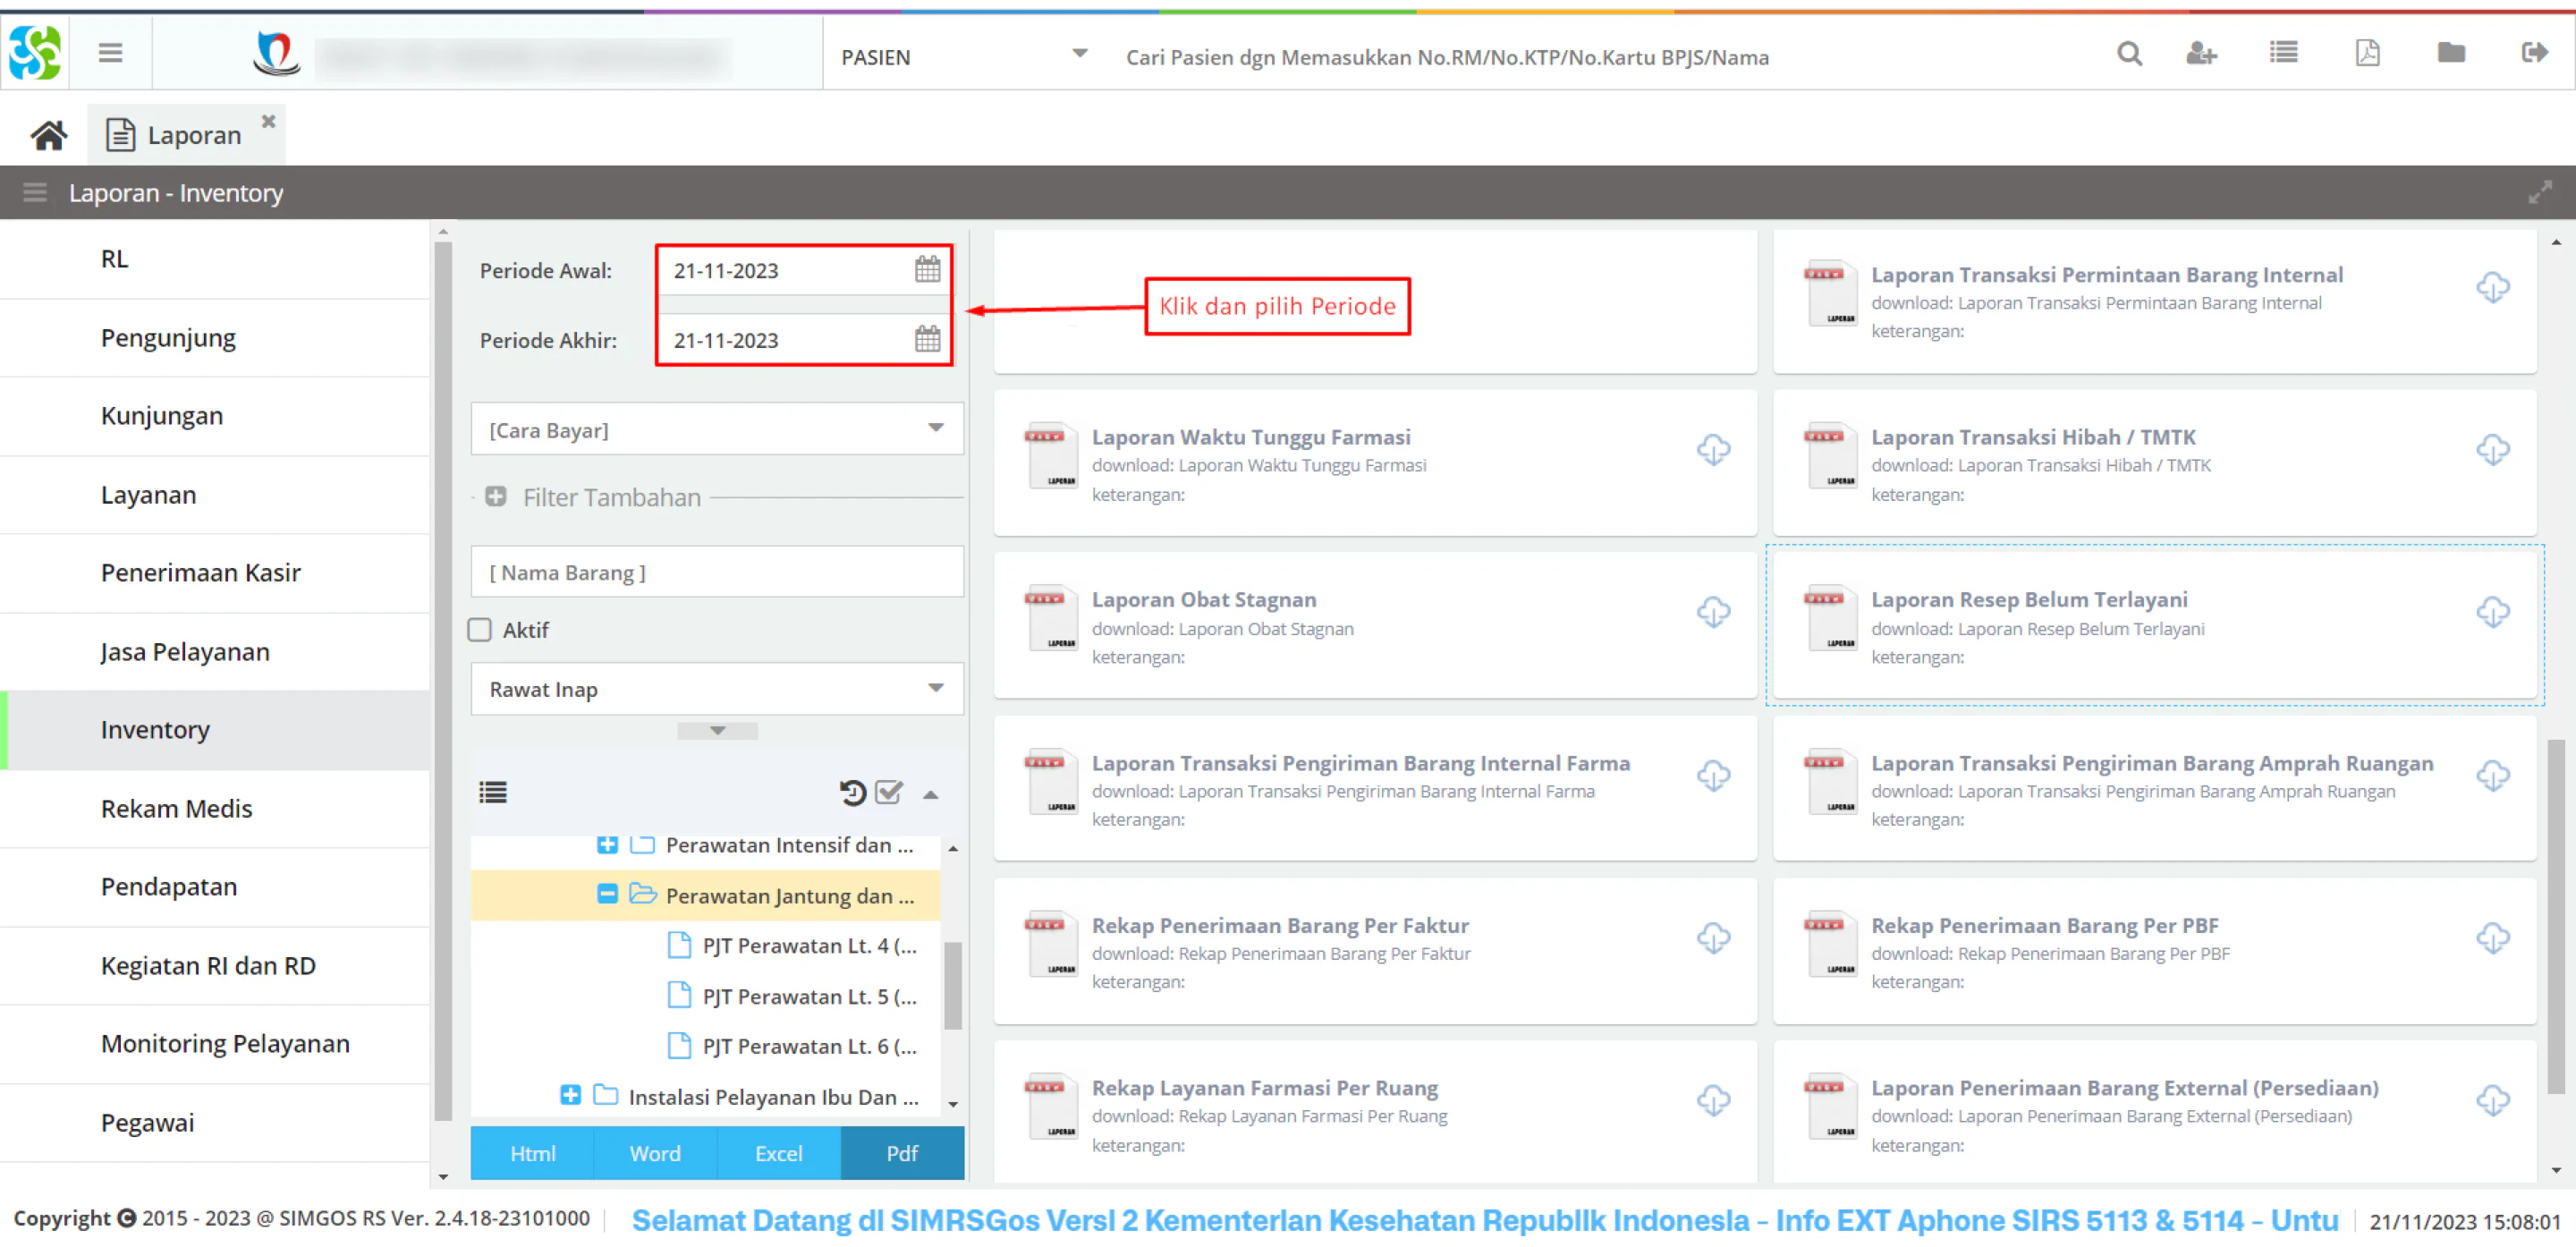Select Pdf output format

pos(902,1153)
